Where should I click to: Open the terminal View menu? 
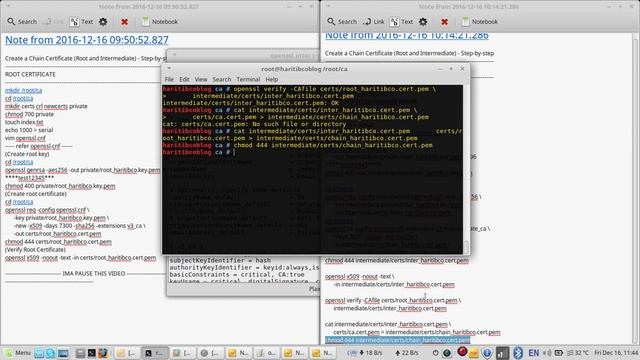[x=201, y=79]
